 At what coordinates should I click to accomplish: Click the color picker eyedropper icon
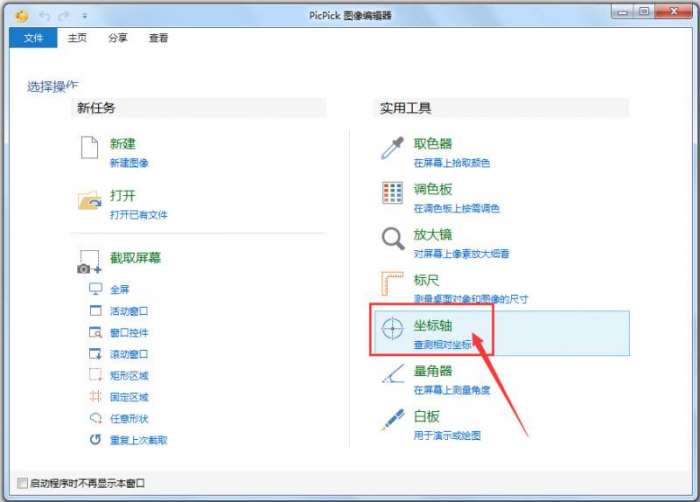[x=392, y=148]
